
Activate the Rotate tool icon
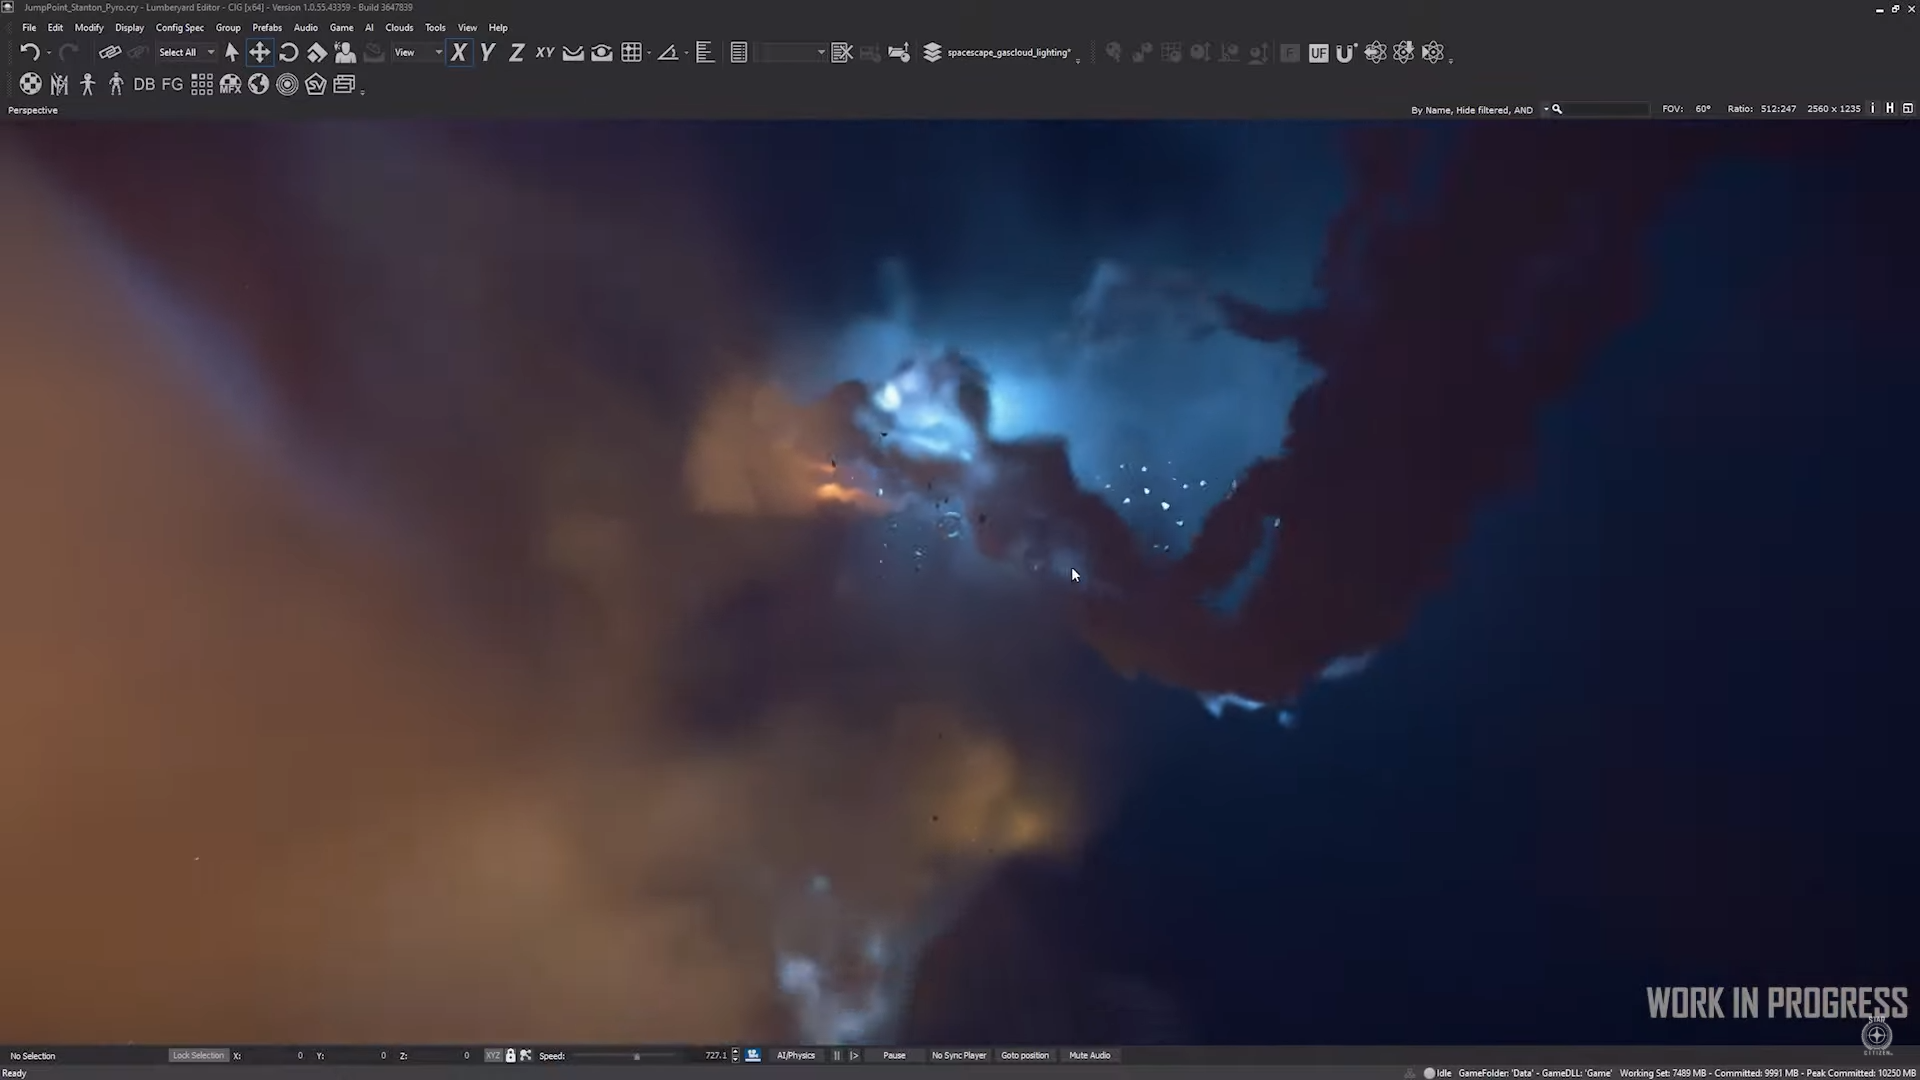pos(288,52)
